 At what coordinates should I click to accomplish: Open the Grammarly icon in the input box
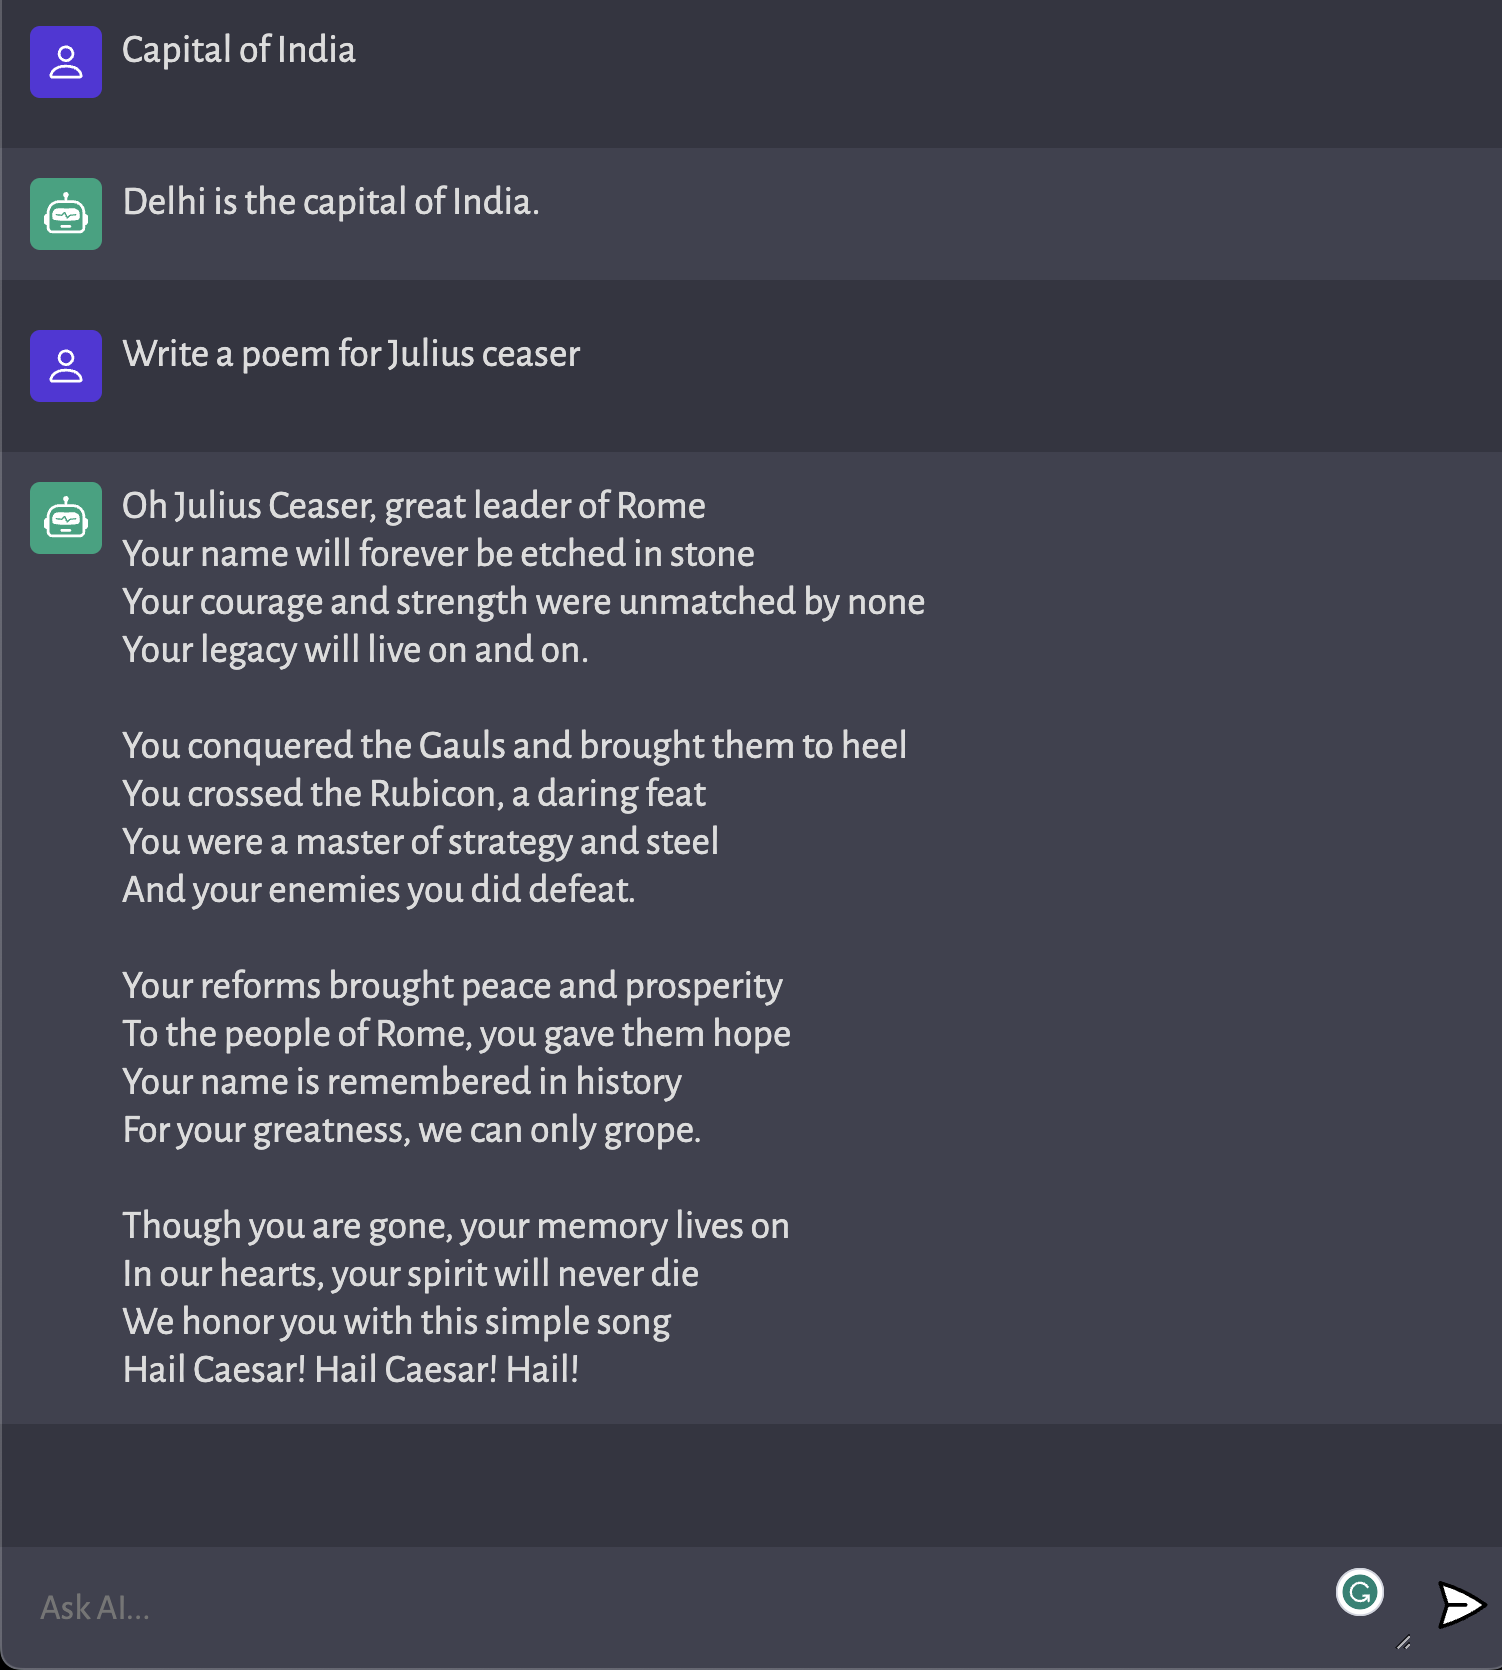click(x=1360, y=1592)
